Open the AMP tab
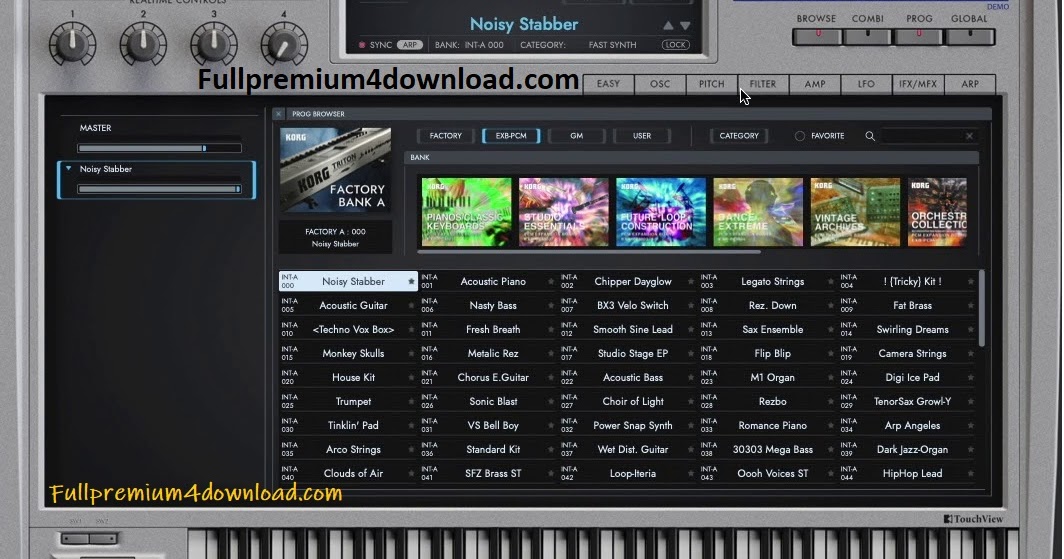This screenshot has width=1064, height=559. [x=815, y=84]
